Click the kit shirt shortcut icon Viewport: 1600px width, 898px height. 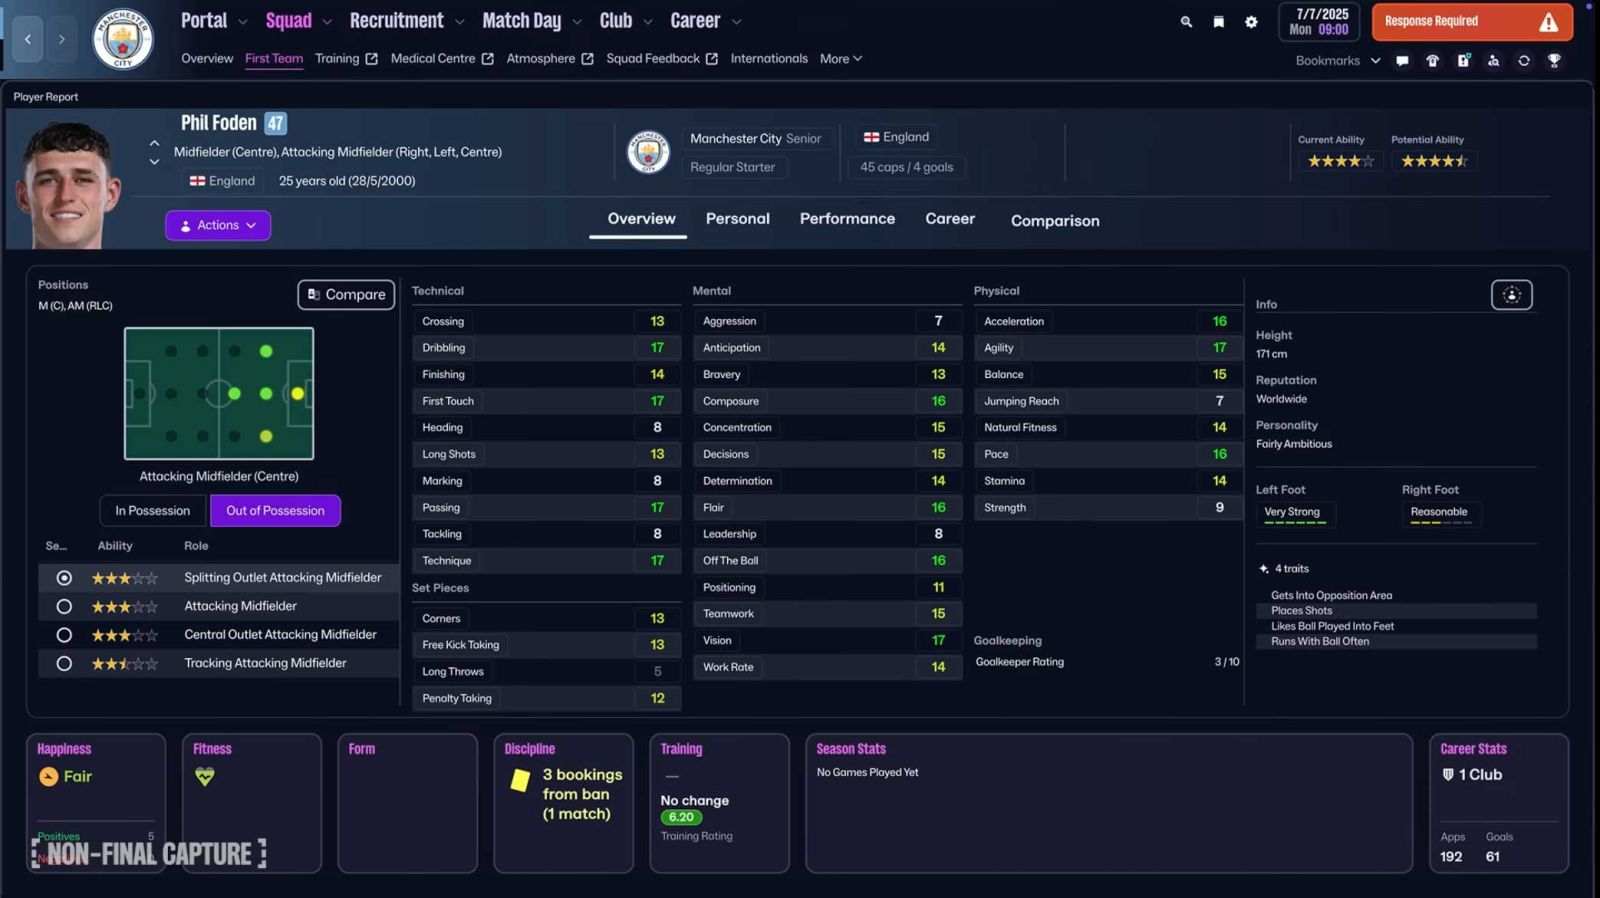point(1432,61)
